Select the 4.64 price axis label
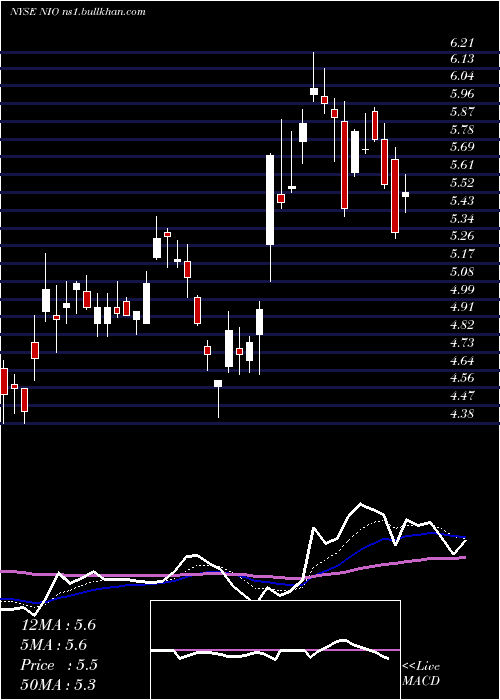The width and height of the screenshot is (500, 700). pyautogui.click(x=462, y=360)
